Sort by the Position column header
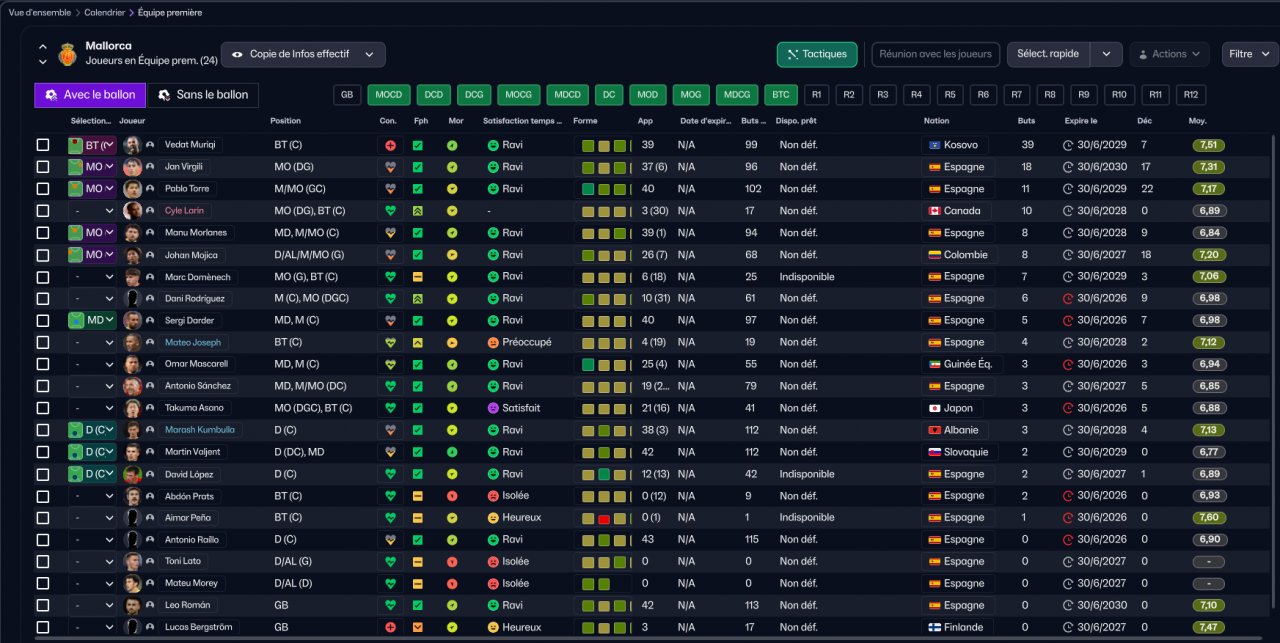This screenshot has width=1280, height=643. pyautogui.click(x=285, y=121)
